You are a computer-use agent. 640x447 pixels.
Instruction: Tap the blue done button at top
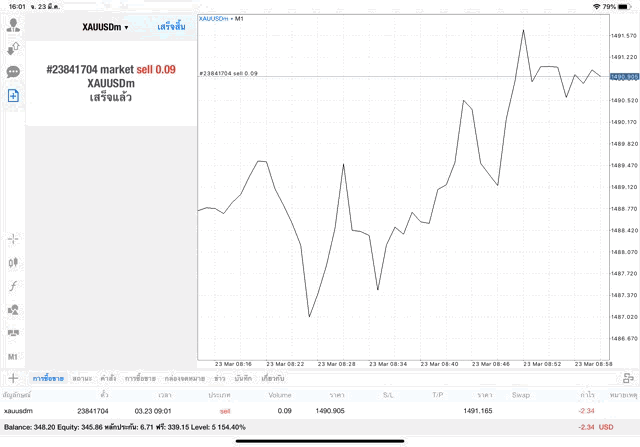(170, 26)
